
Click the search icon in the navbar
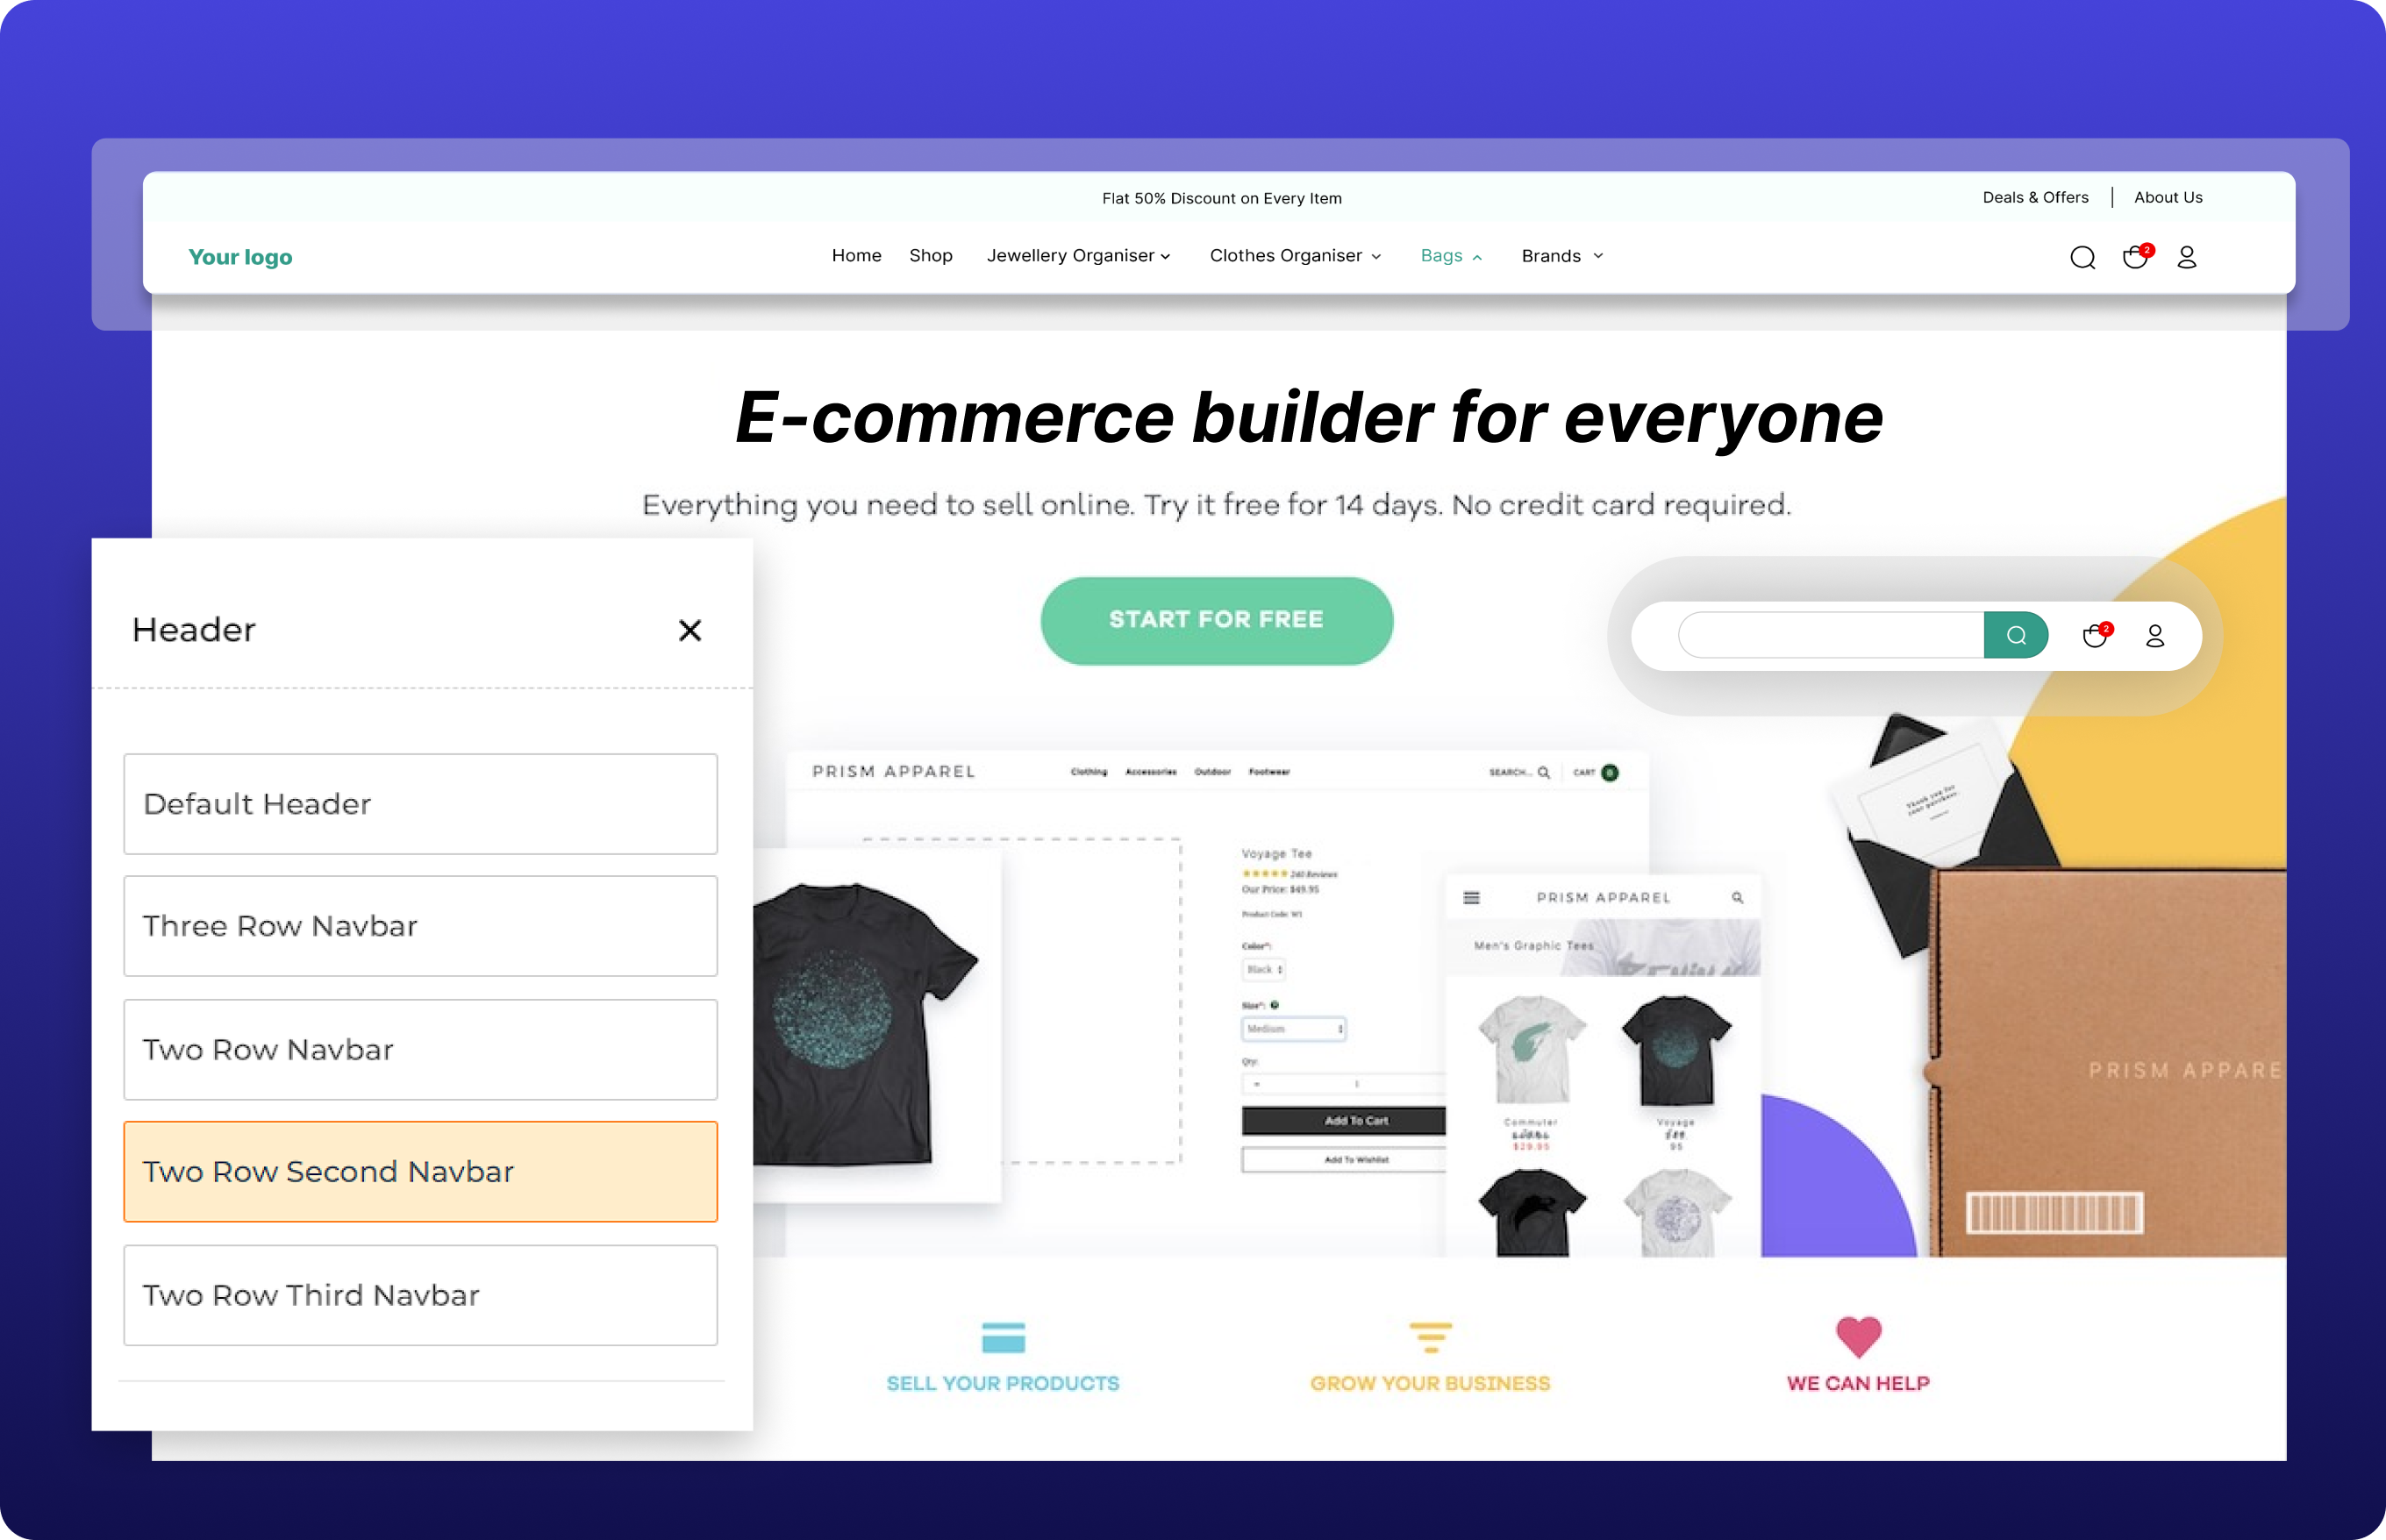point(2082,257)
